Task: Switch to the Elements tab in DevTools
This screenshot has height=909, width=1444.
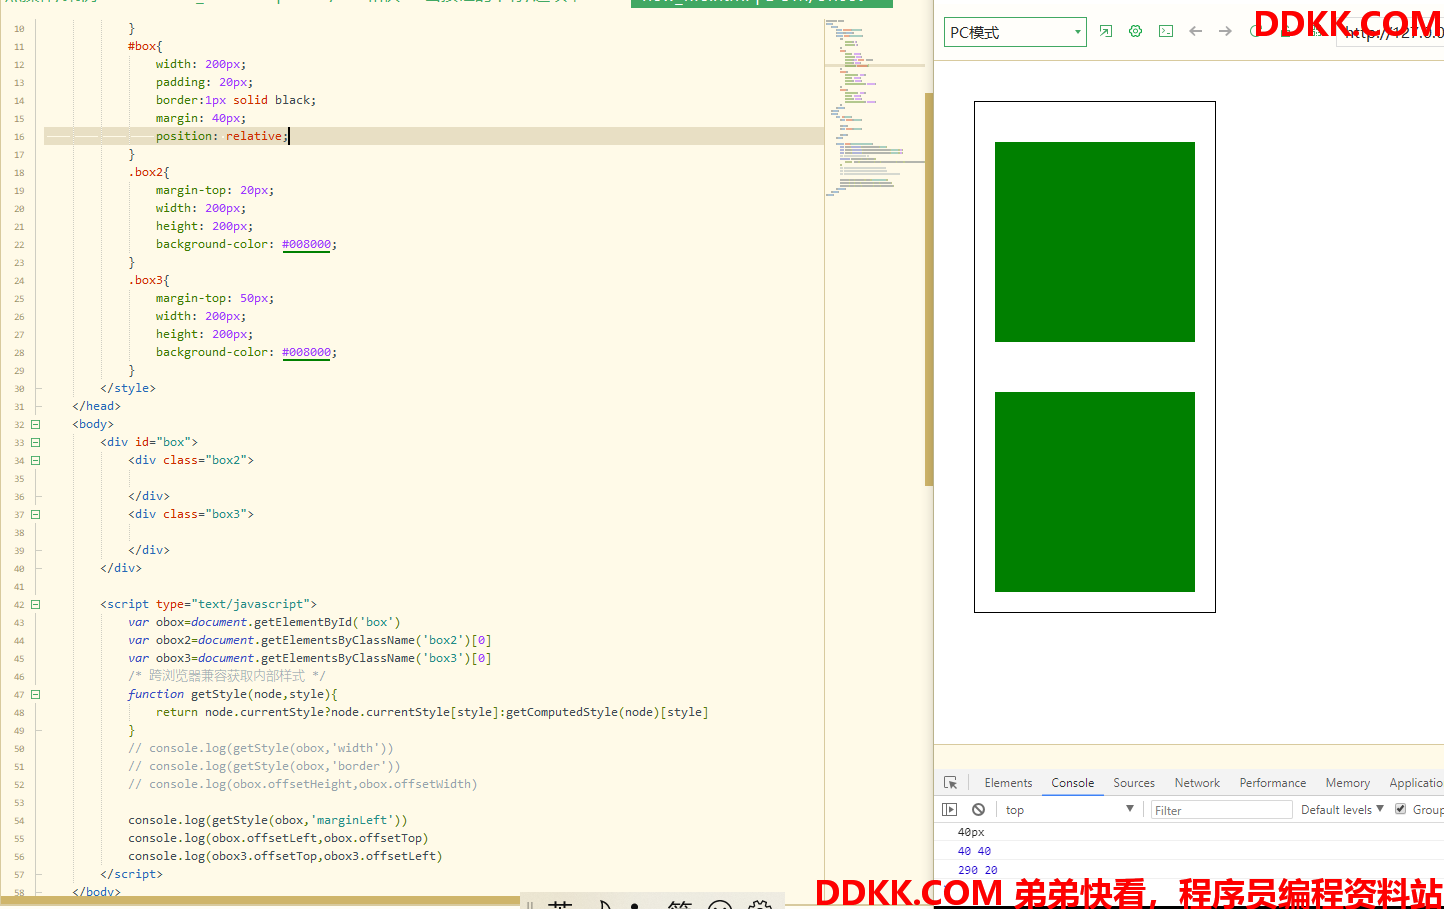Action: pos(1008,783)
